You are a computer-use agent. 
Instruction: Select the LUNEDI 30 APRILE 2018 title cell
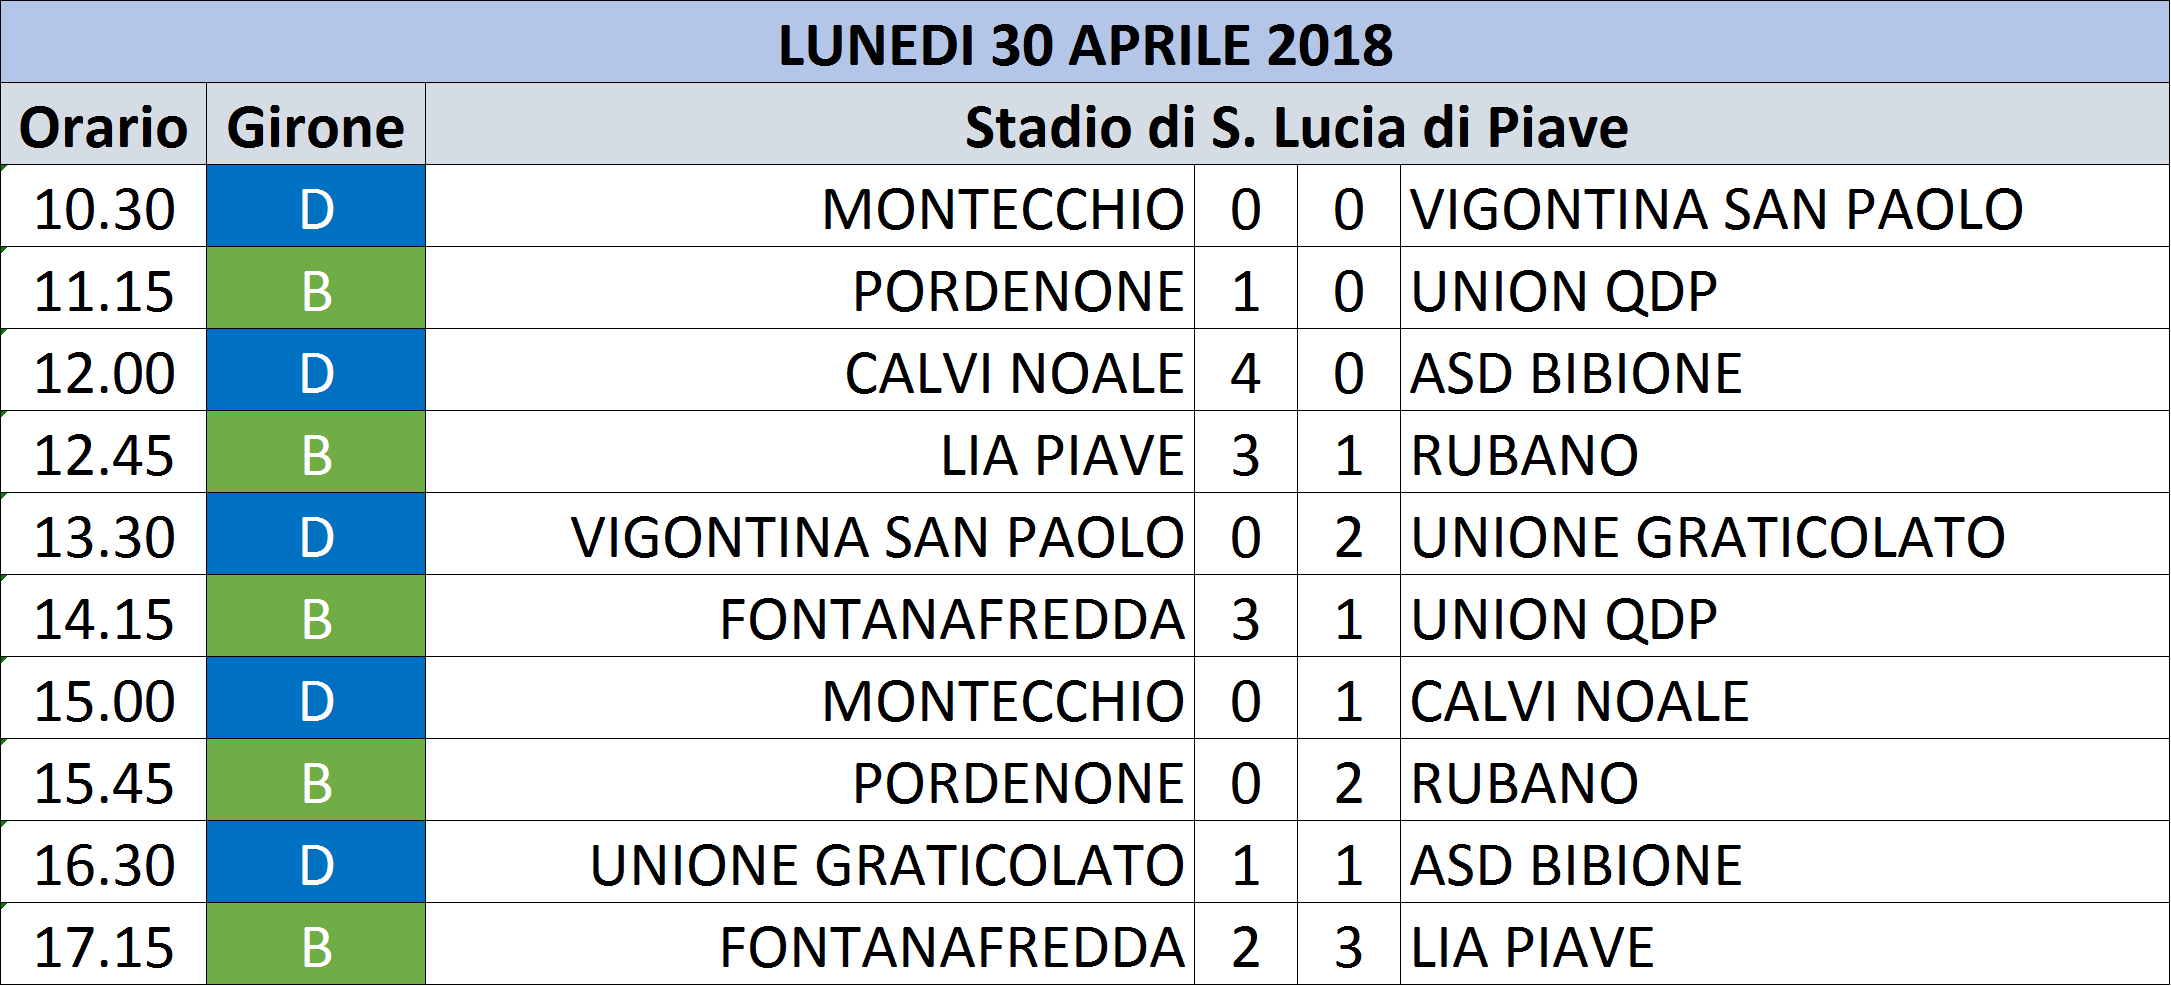pos(1085,42)
